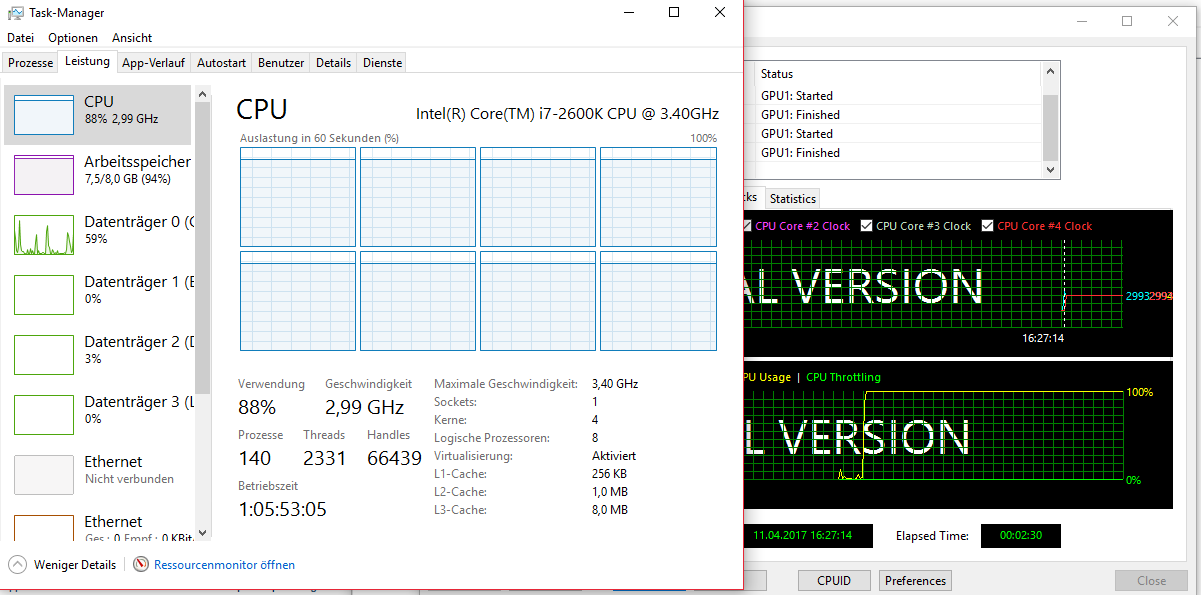Select the Datenträger 0 thumbnail graph
Screen dimensions: 1201x595
[44, 235]
